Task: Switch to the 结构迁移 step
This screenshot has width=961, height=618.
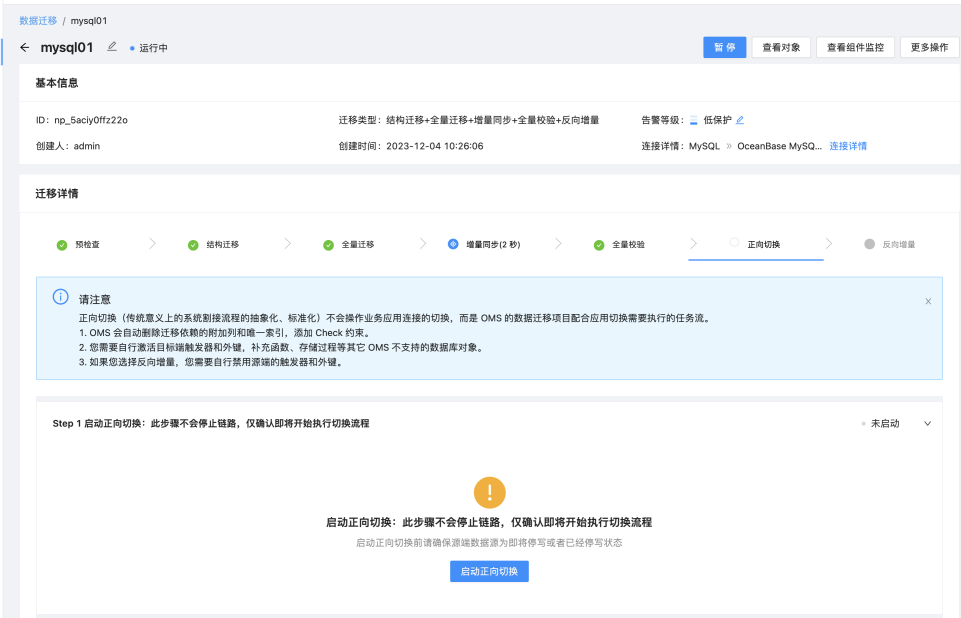Action: [x=222, y=245]
